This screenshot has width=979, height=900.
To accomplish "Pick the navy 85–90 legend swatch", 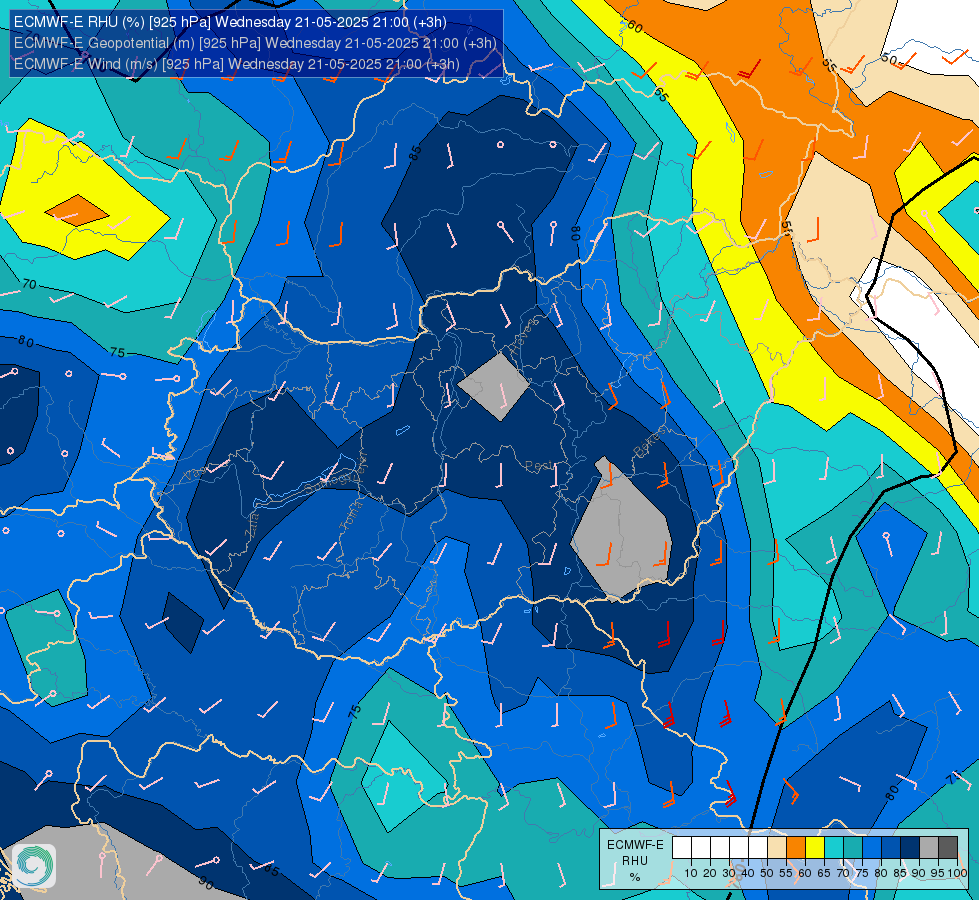I will (x=910, y=848).
